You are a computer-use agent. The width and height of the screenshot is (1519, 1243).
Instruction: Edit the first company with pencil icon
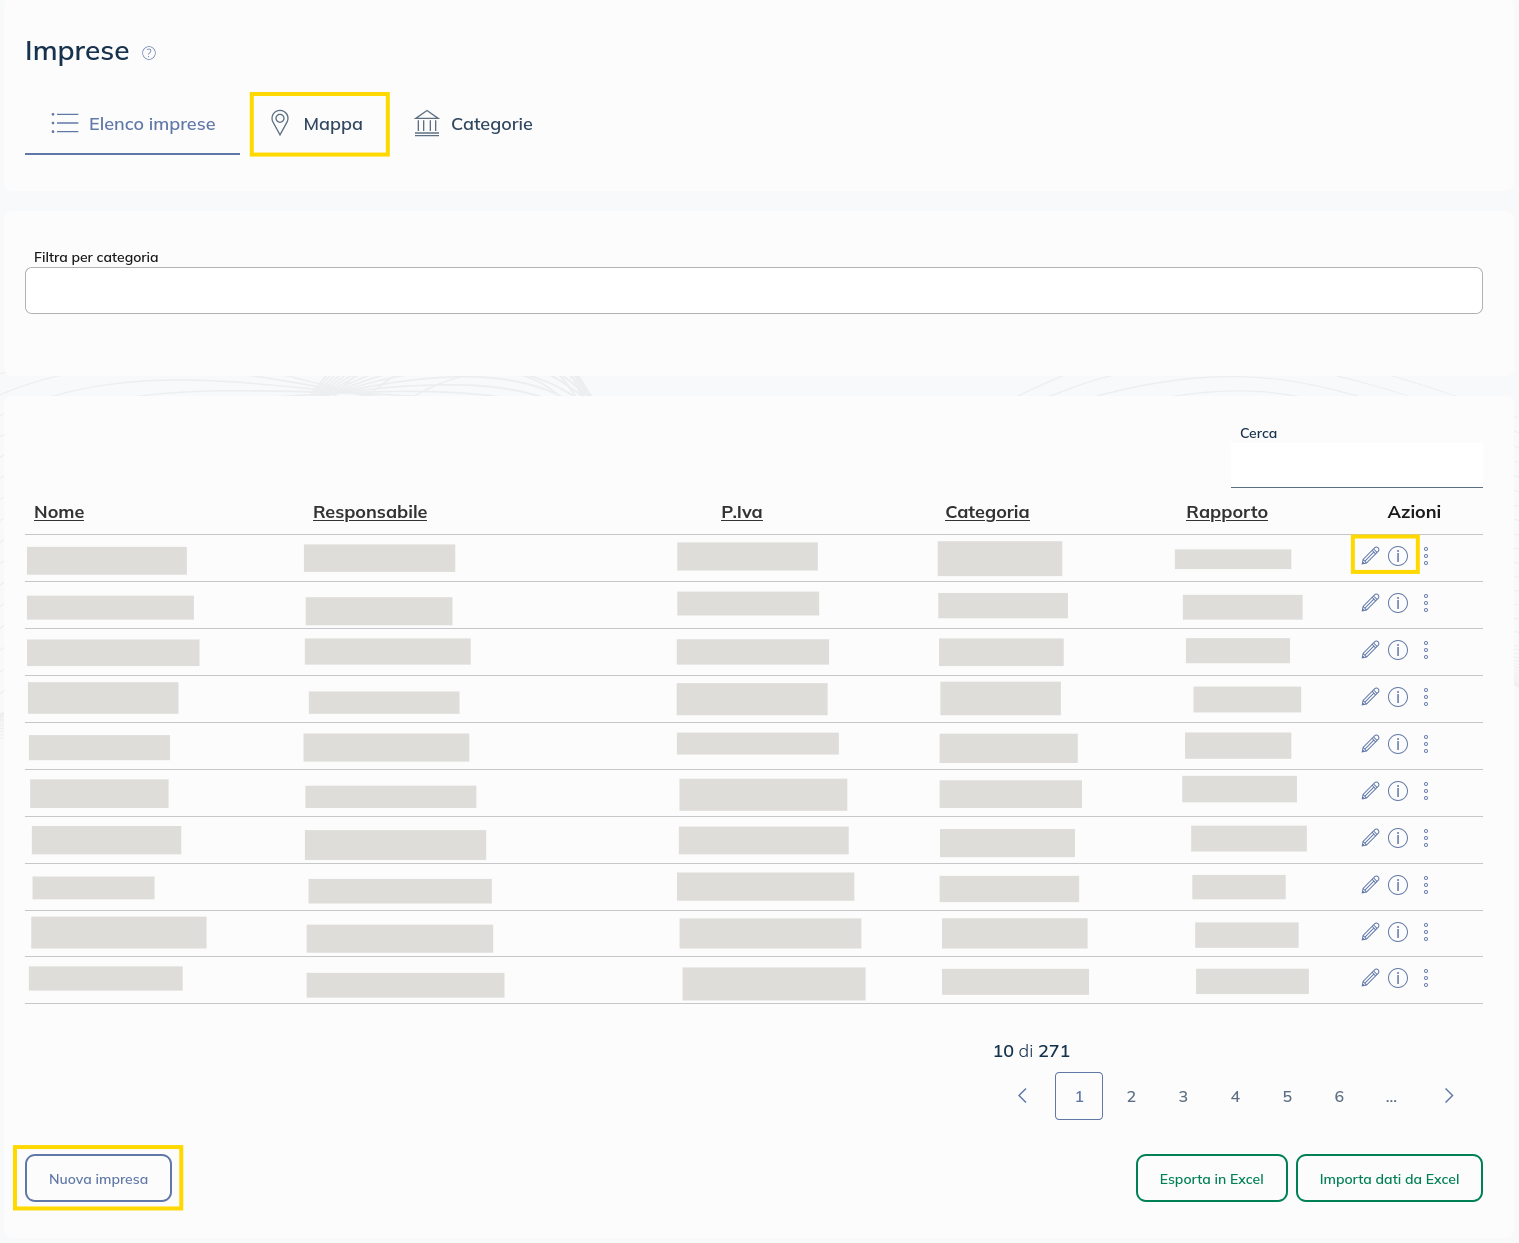tap(1370, 555)
